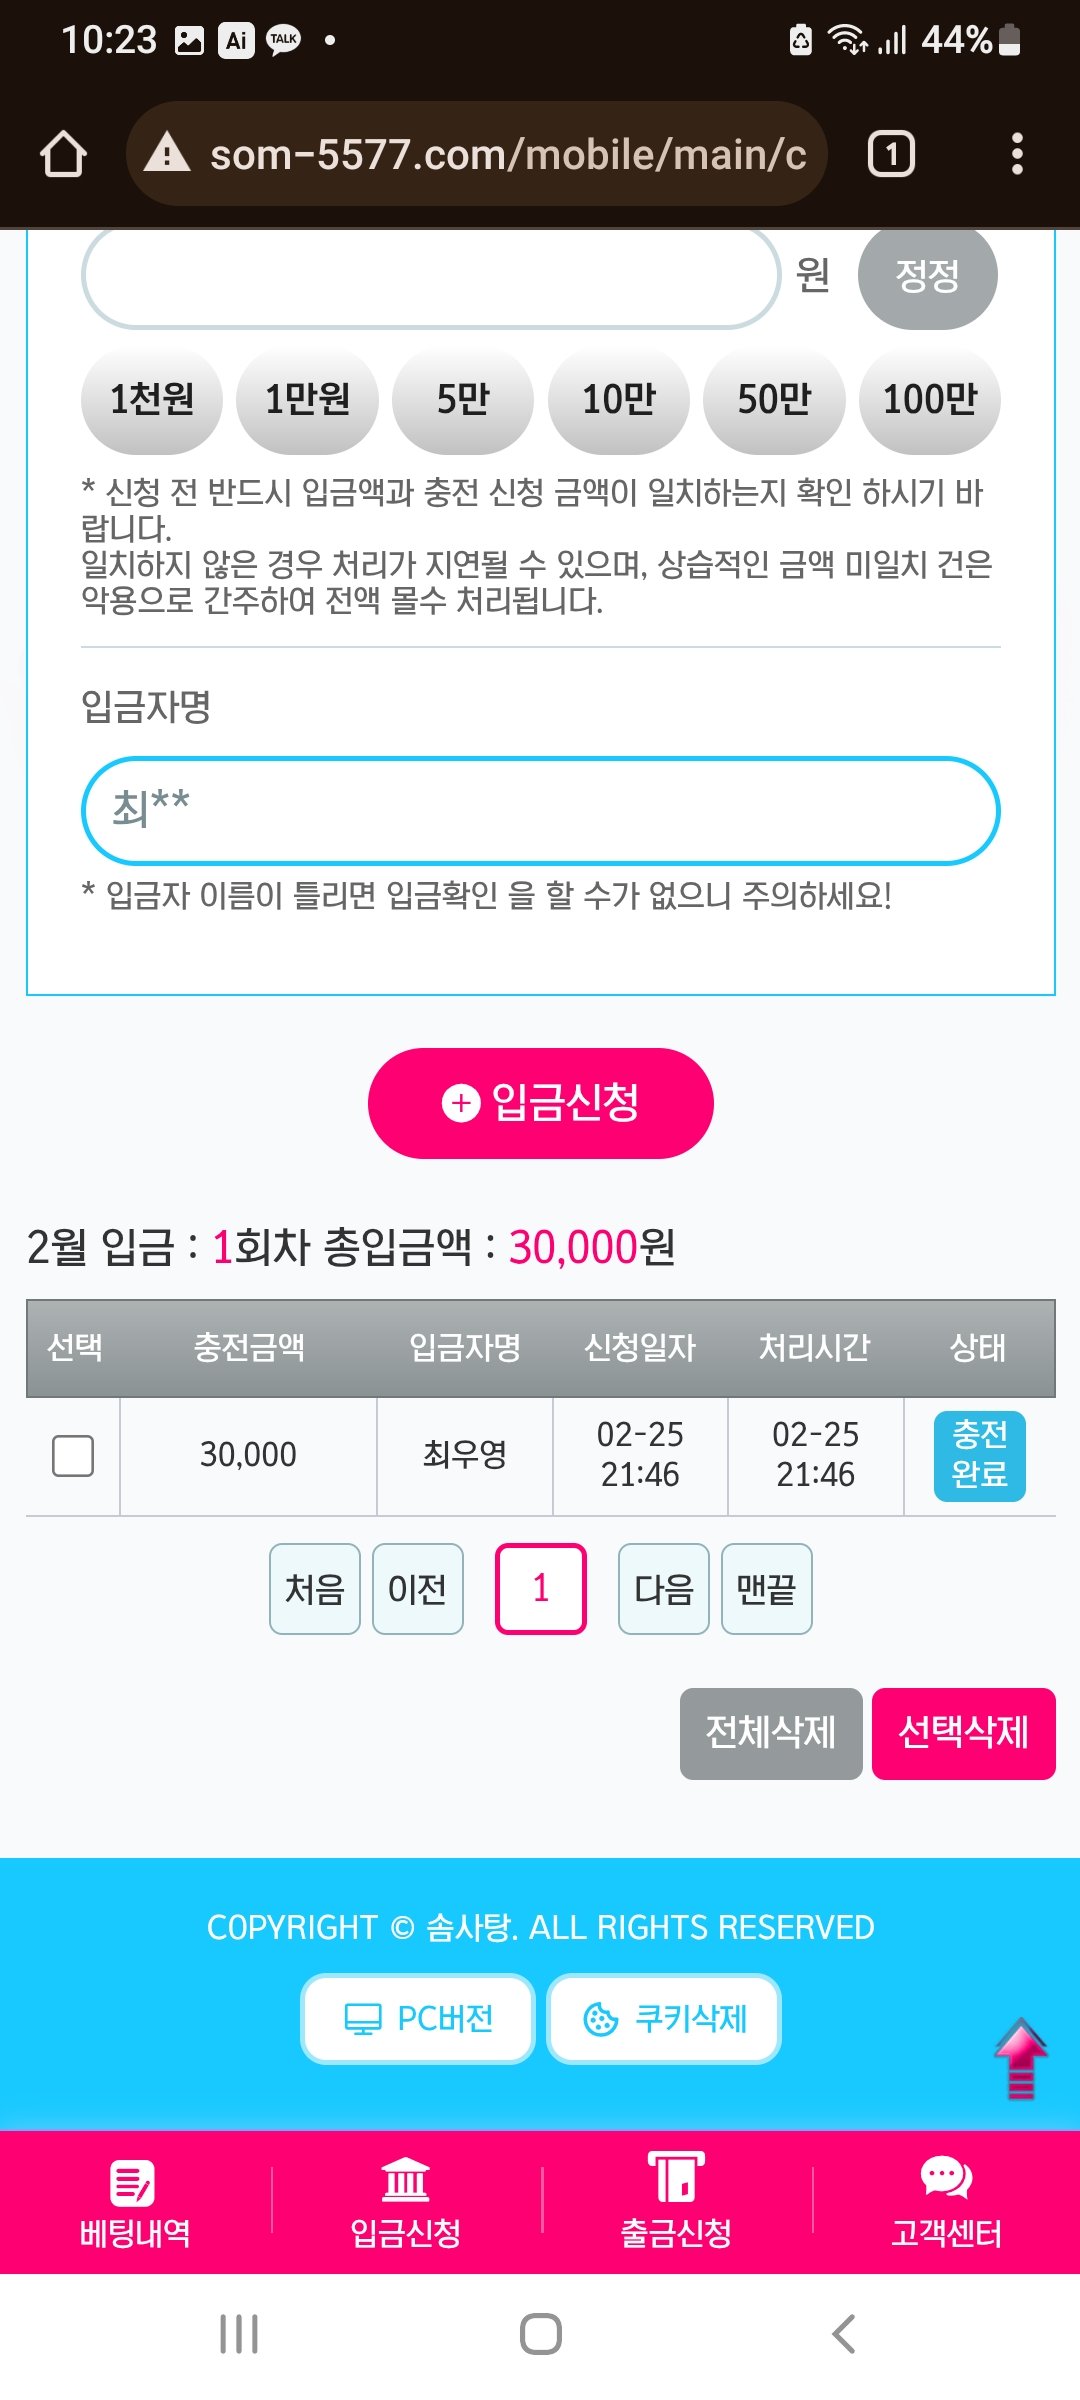Check the 30,000 deposit row checkbox
This screenshot has width=1080, height=2400.
pos(73,1456)
